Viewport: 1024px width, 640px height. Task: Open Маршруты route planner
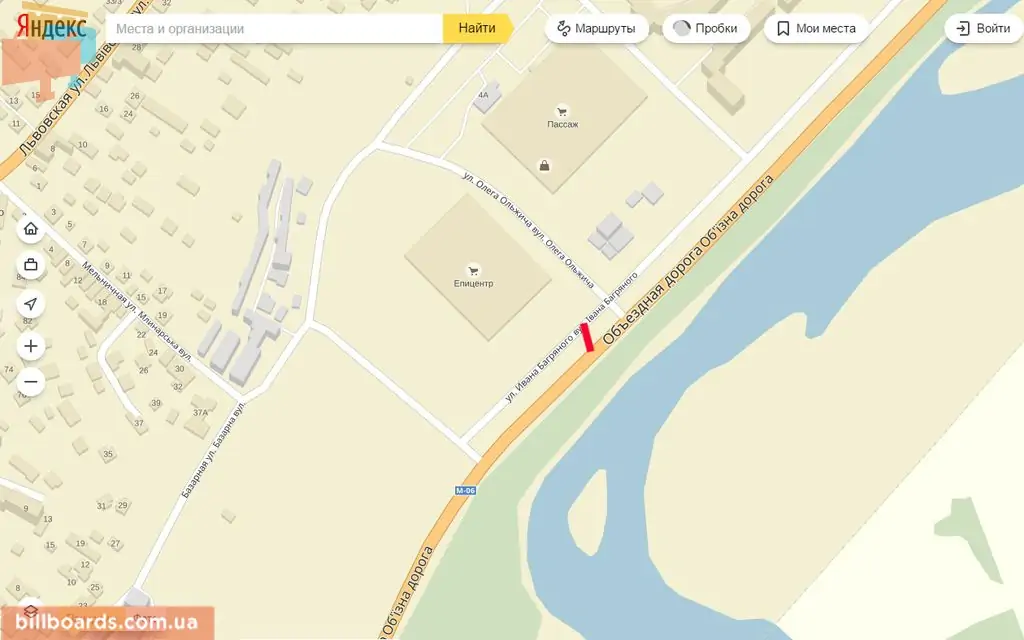pos(597,28)
